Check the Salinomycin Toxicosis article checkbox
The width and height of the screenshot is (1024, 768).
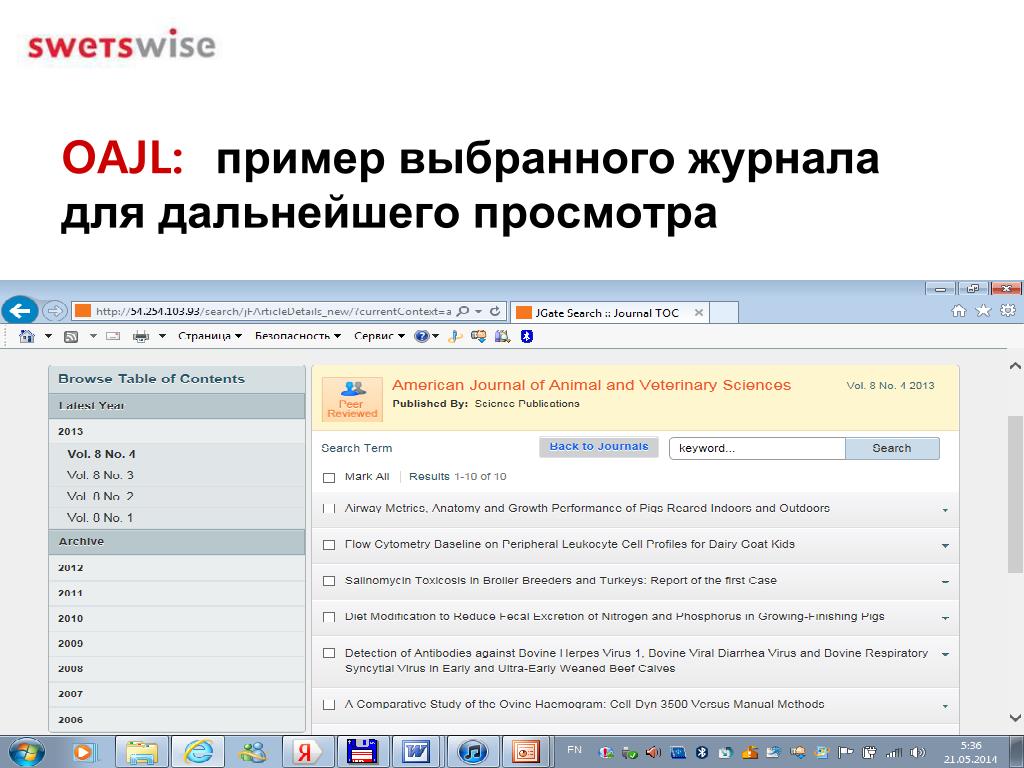point(329,581)
